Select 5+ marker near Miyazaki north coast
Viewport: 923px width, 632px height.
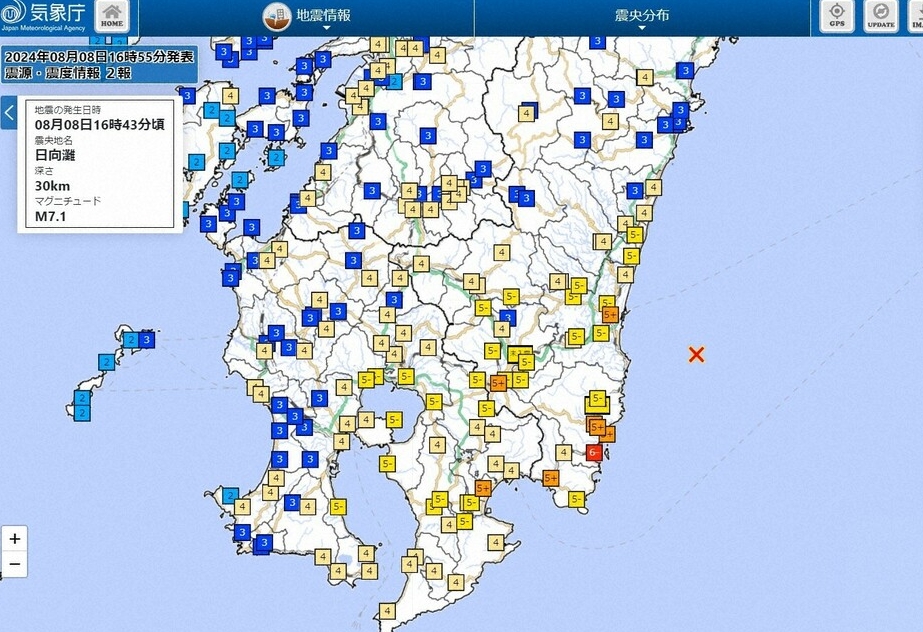[x=610, y=315]
